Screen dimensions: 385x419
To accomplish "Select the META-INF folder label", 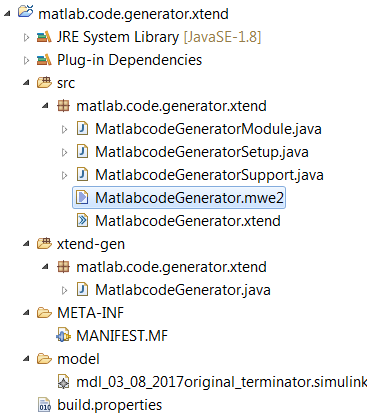I will click(x=90, y=313).
